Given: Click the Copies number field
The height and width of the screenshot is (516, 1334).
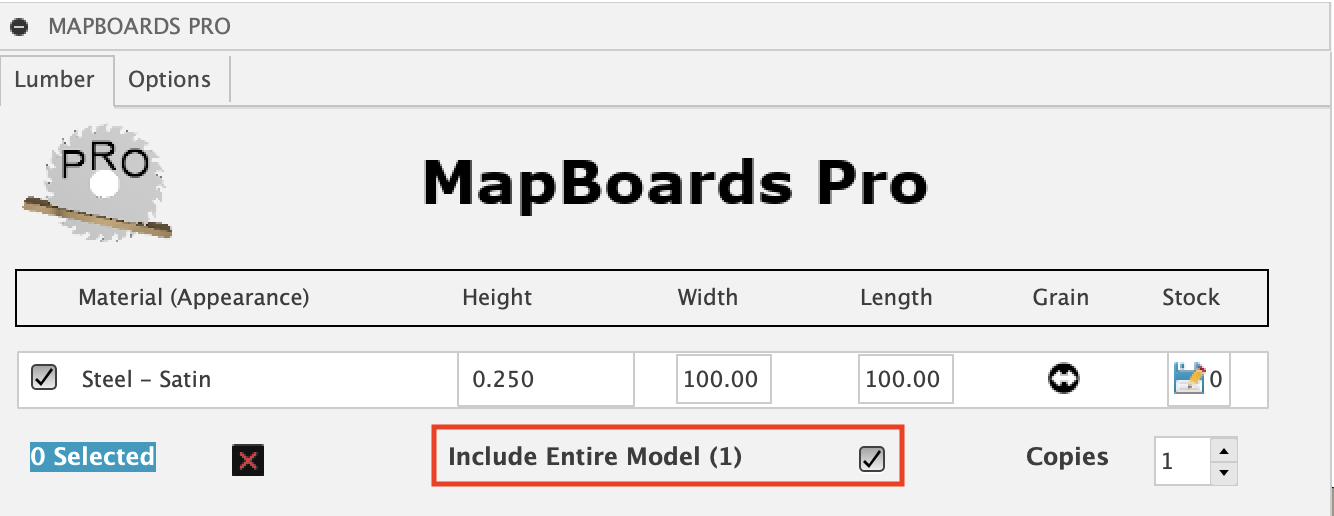Looking at the screenshot, I should 1181,462.
